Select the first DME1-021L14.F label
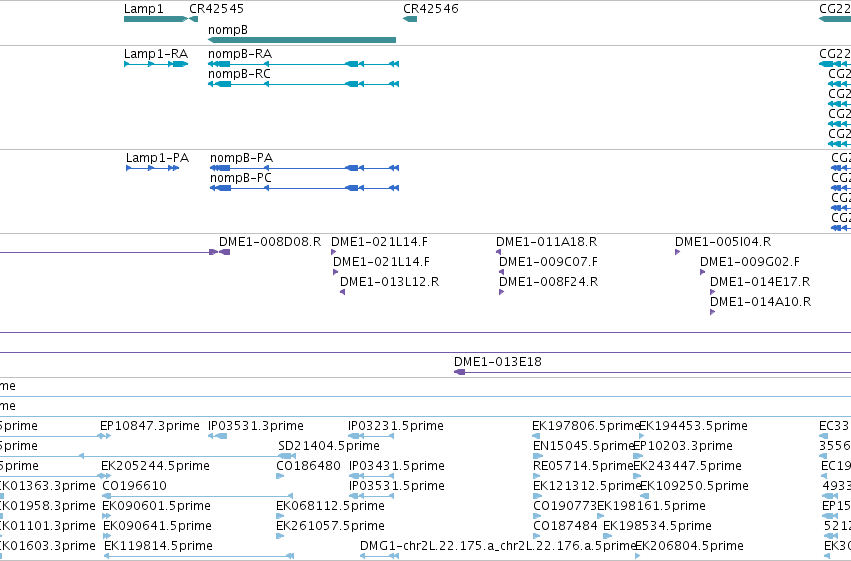Image resolution: width=851 pixels, height=561 pixels. [379, 241]
